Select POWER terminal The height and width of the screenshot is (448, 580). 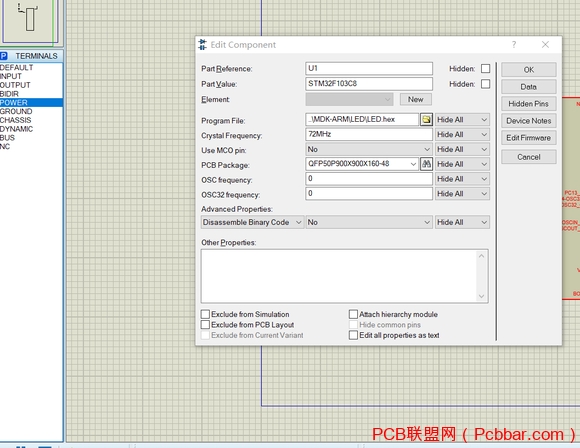pos(31,102)
